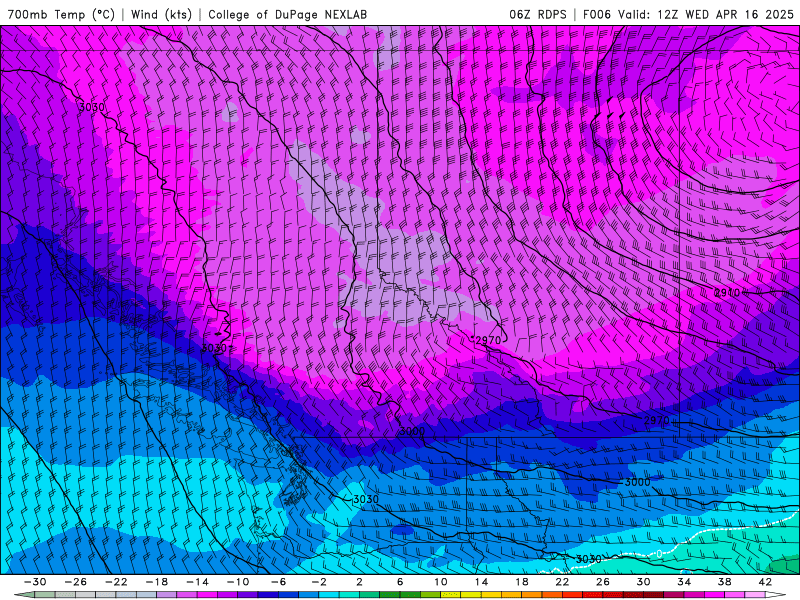Click the colorbar tick label '14'
The height and width of the screenshot is (600, 800).
click(x=481, y=582)
